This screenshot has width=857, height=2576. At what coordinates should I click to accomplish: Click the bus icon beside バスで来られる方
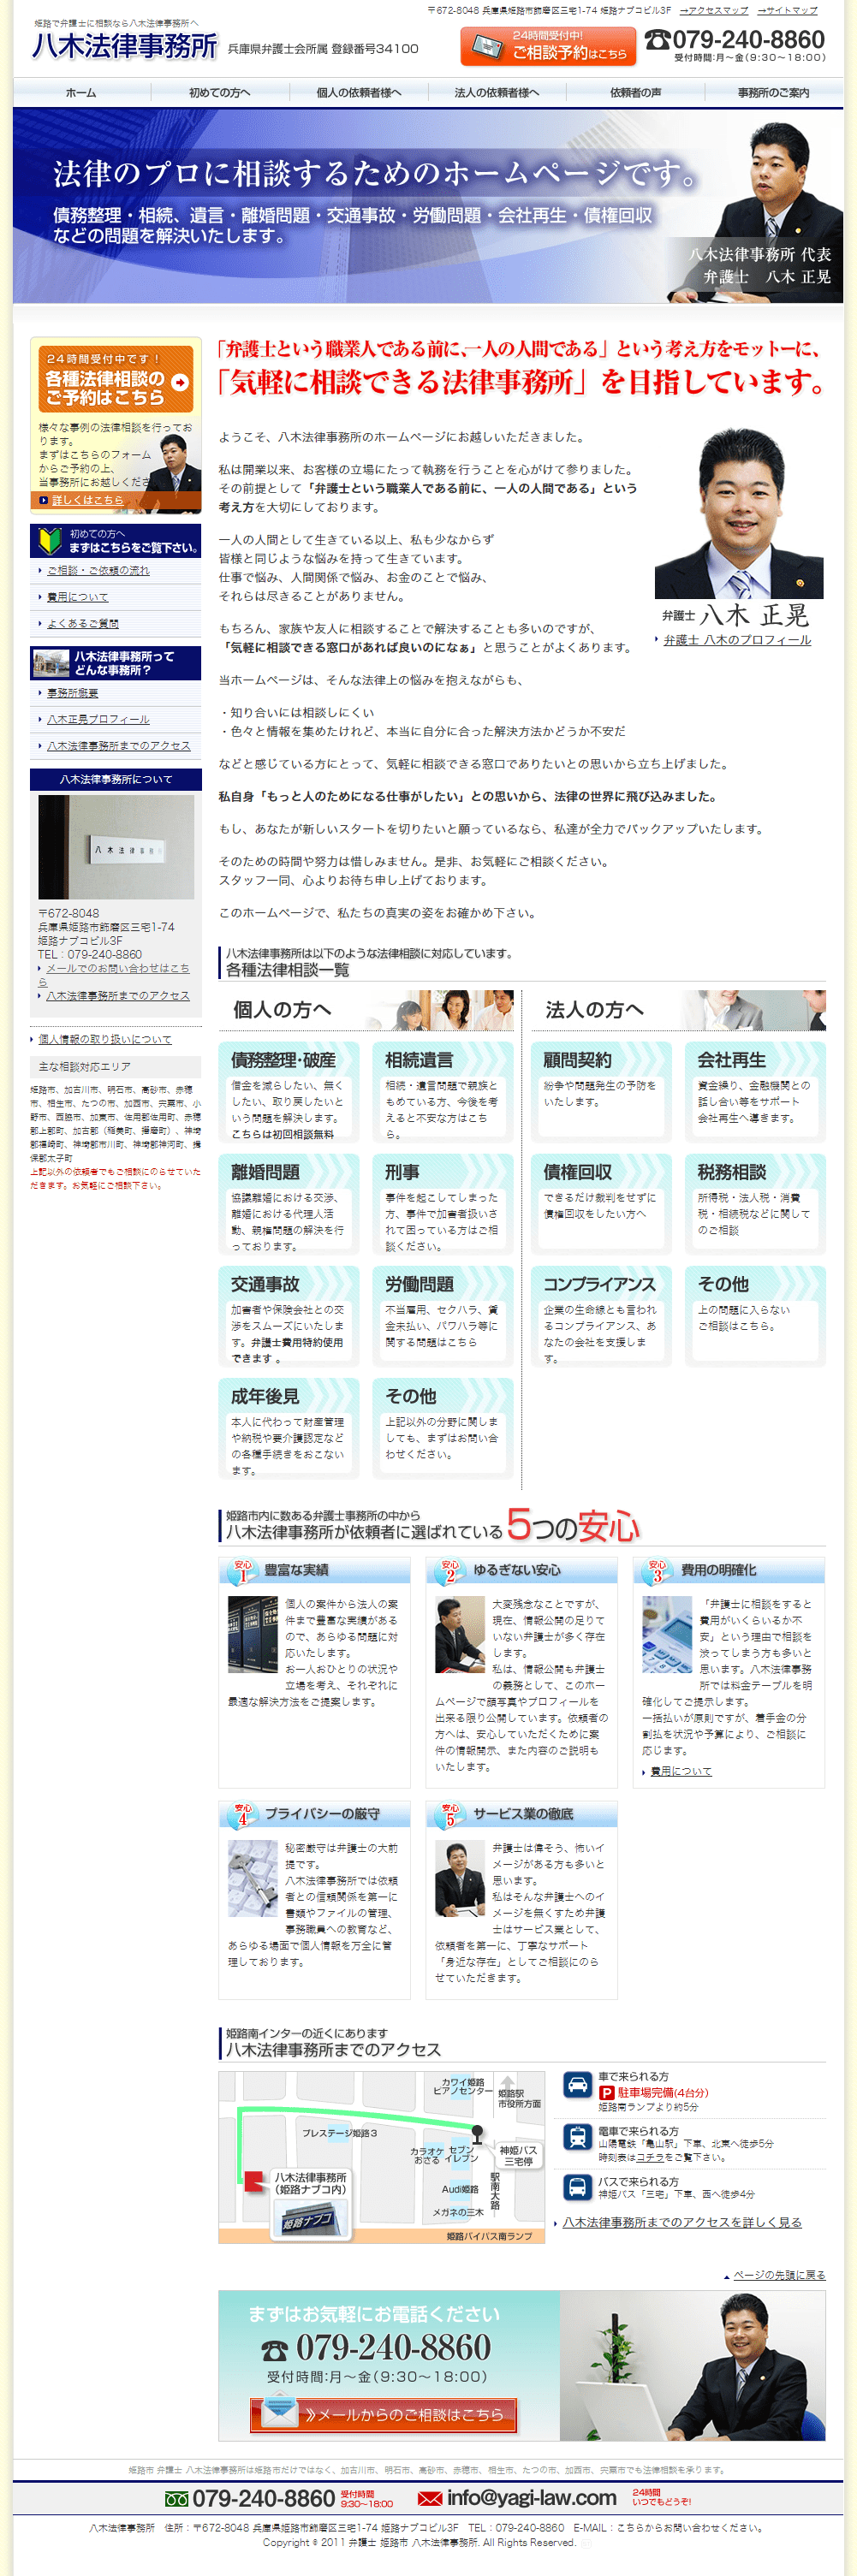tap(577, 2189)
